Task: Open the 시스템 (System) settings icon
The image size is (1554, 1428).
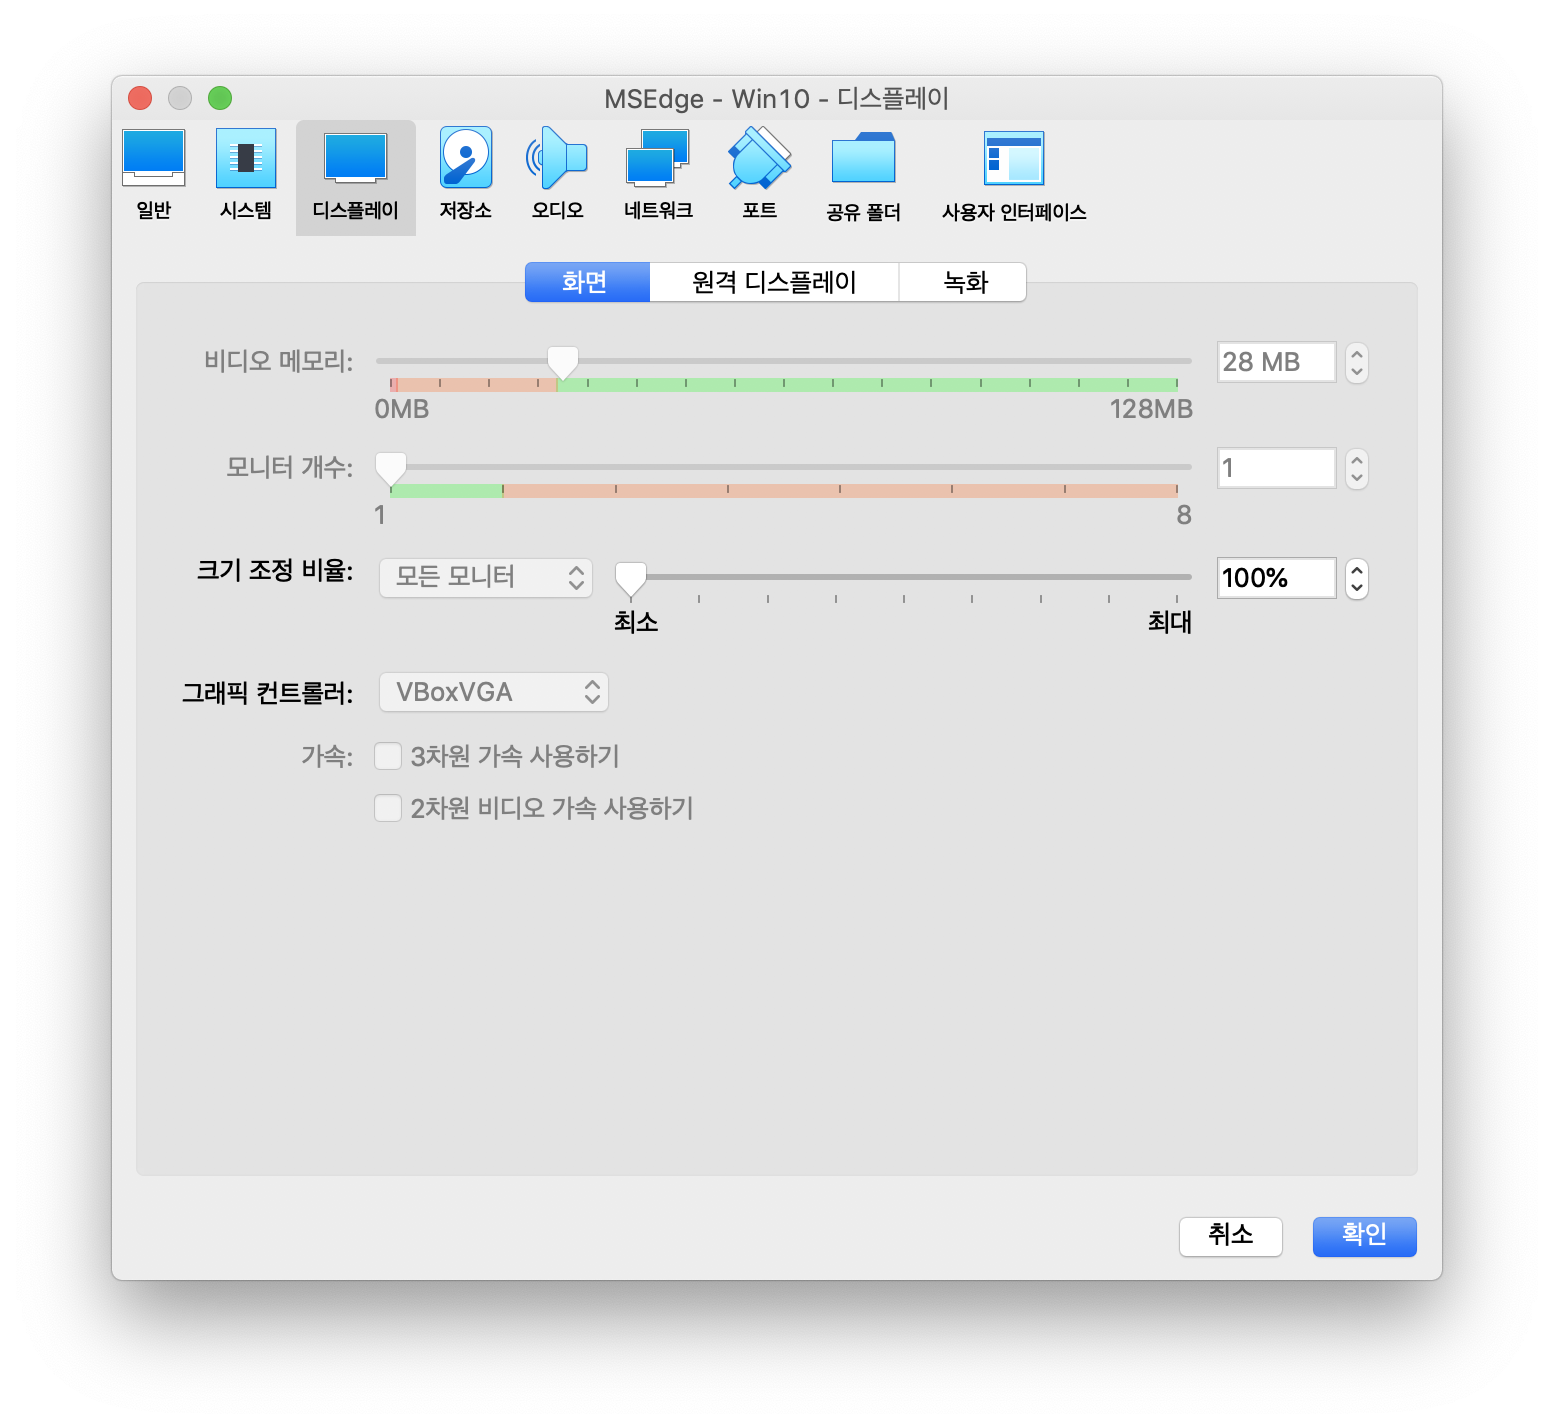Action: [246, 160]
